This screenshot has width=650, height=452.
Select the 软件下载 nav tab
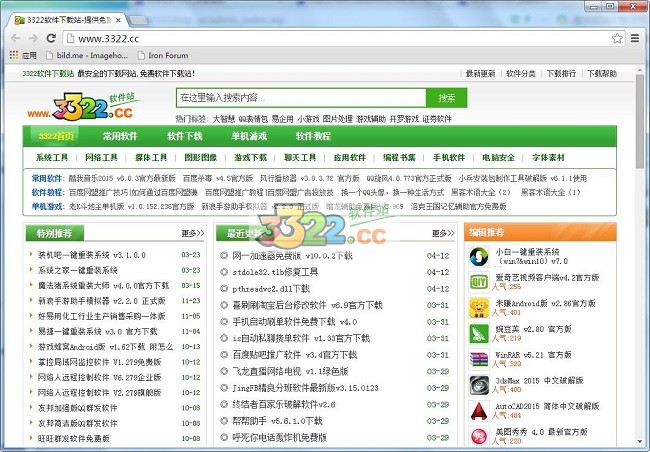(184, 136)
